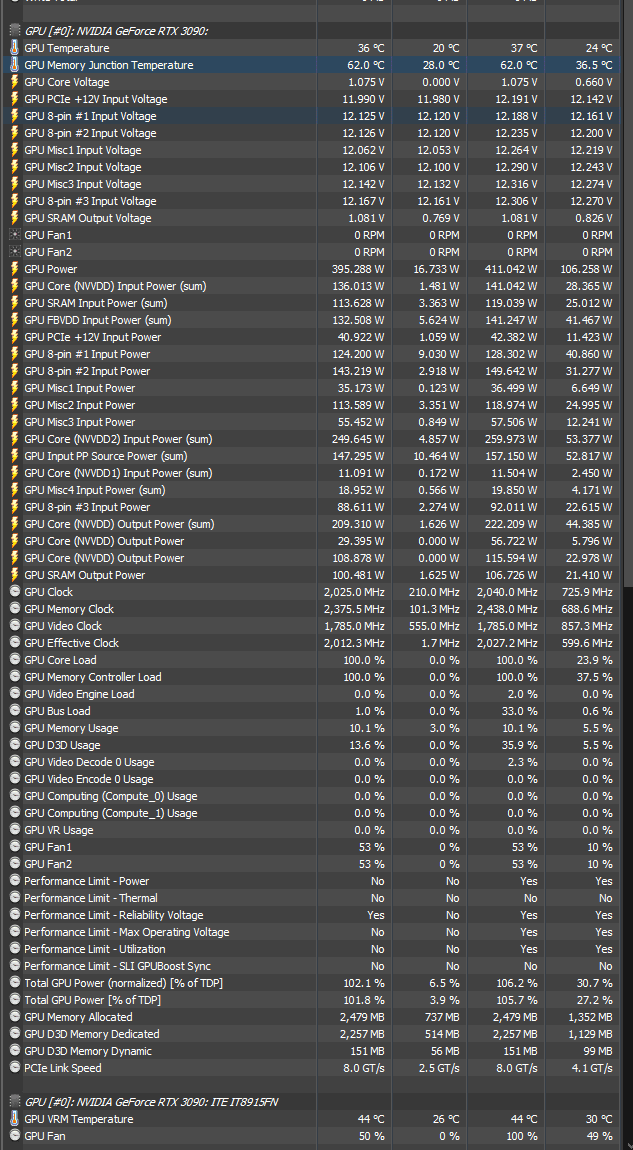
Task: Click round icon of Performance Limit - Thermal
Action: click(15, 898)
